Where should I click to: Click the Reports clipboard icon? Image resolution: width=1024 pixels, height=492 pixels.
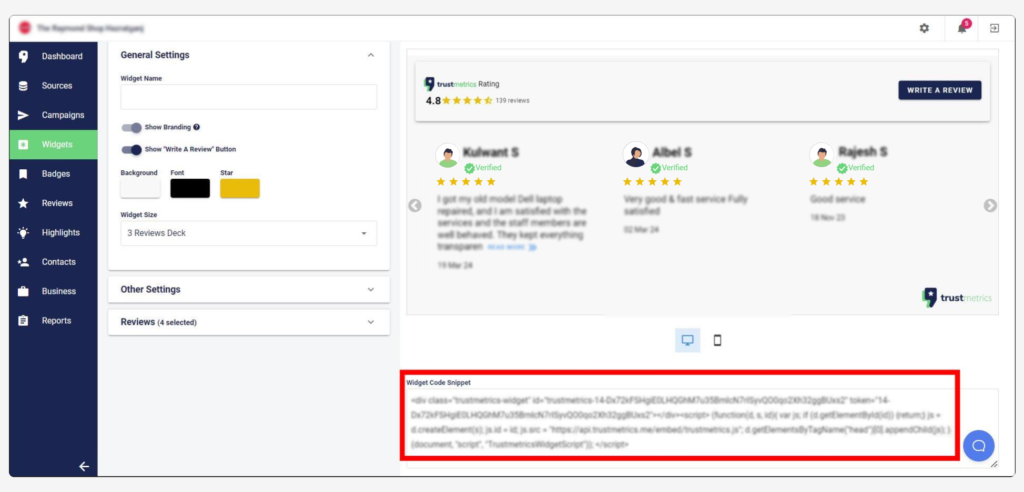tap(24, 321)
